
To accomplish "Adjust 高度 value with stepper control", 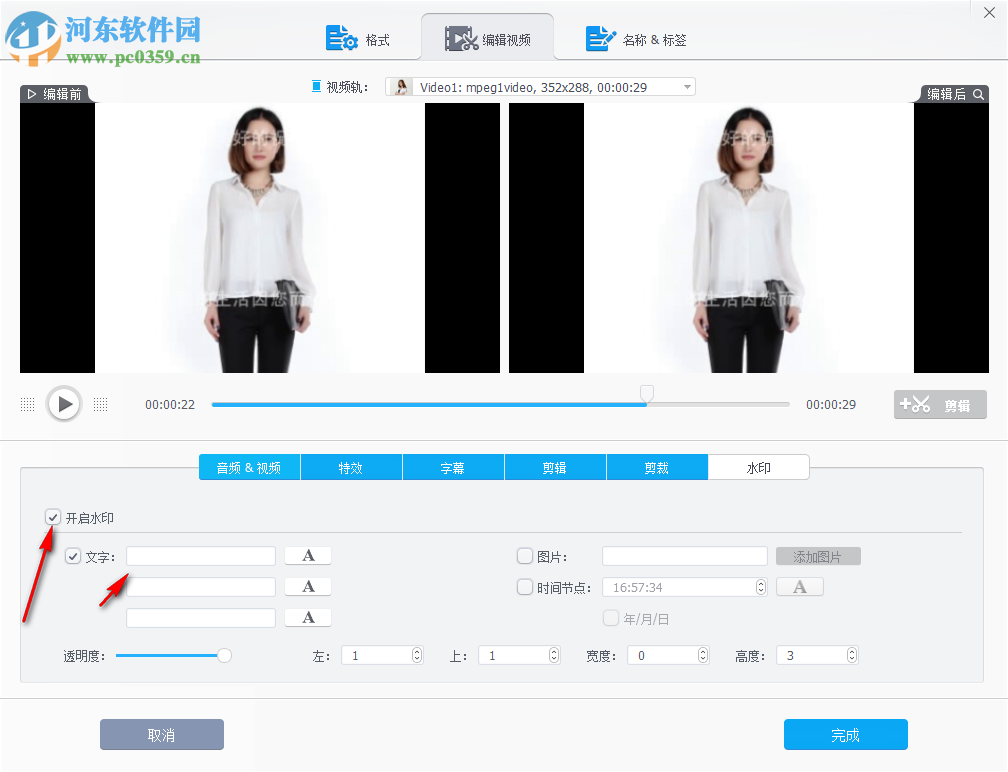I will click(850, 655).
